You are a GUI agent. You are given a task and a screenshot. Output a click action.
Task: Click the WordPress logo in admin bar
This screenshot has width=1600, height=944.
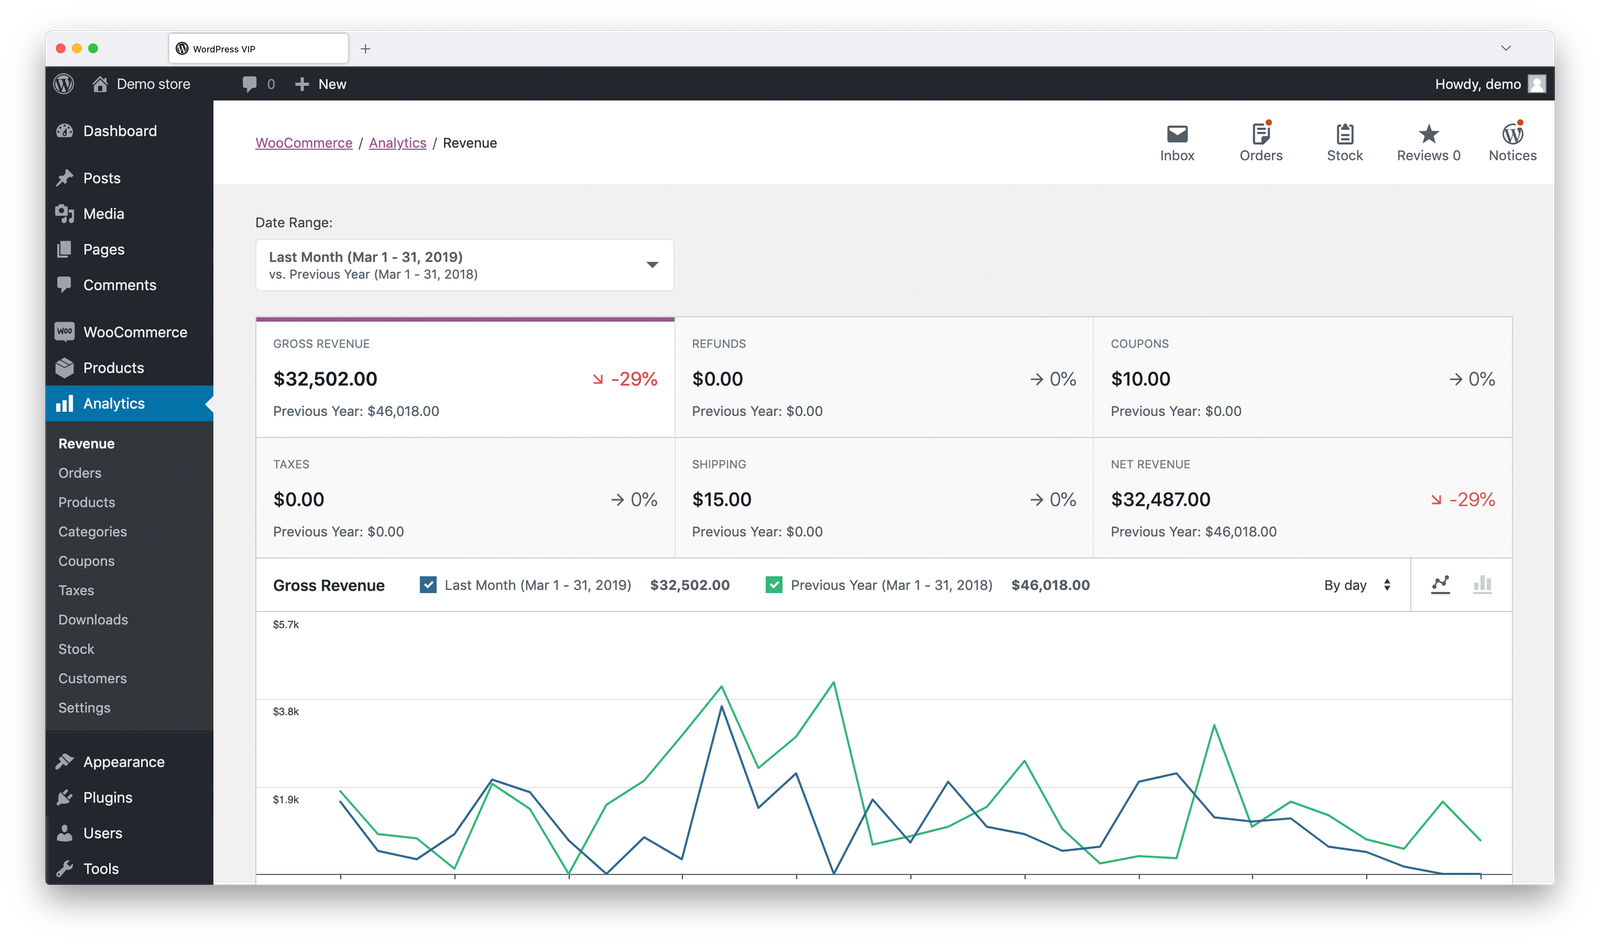[64, 84]
